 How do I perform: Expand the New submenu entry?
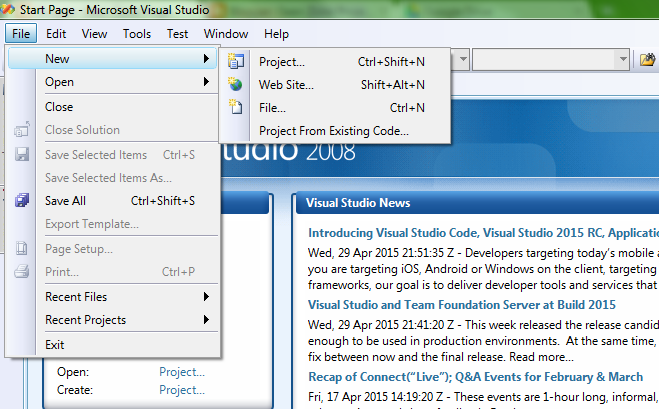tap(112, 58)
